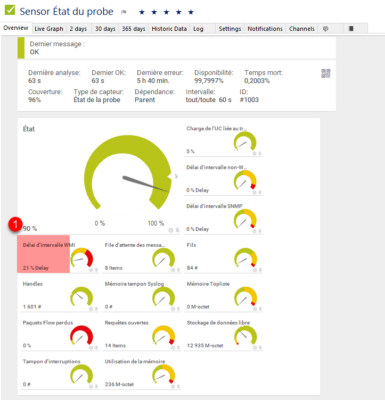The height and width of the screenshot is (400, 385).
Task: Open the QR code icon
Action: click(x=326, y=73)
